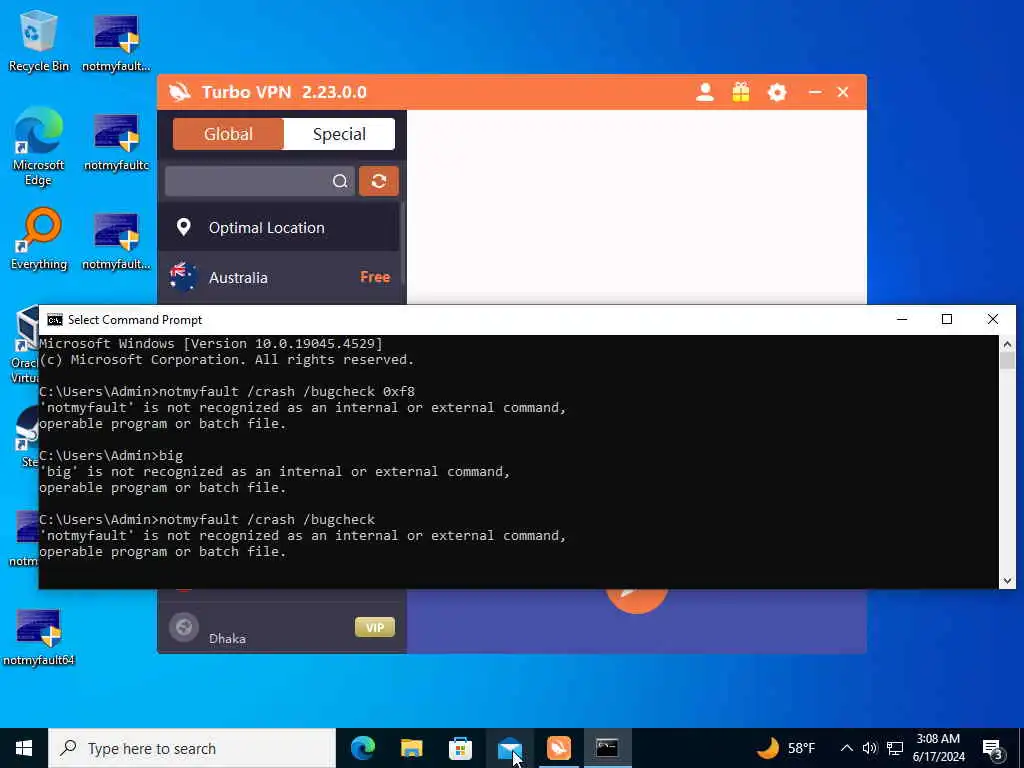Click the orange connect button in Turbo VPN
The image size is (1024, 768).
tap(637, 600)
